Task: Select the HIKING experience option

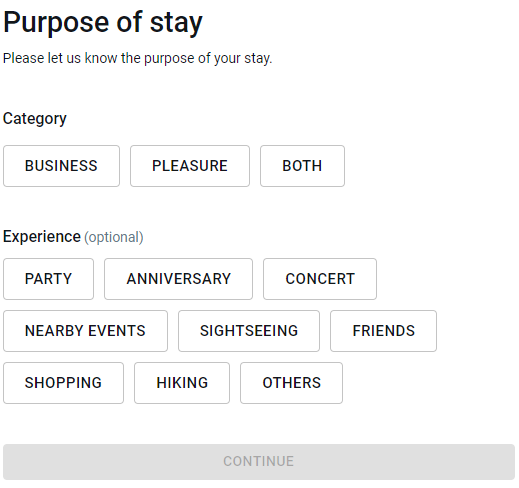Action: pyautogui.click(x=182, y=383)
